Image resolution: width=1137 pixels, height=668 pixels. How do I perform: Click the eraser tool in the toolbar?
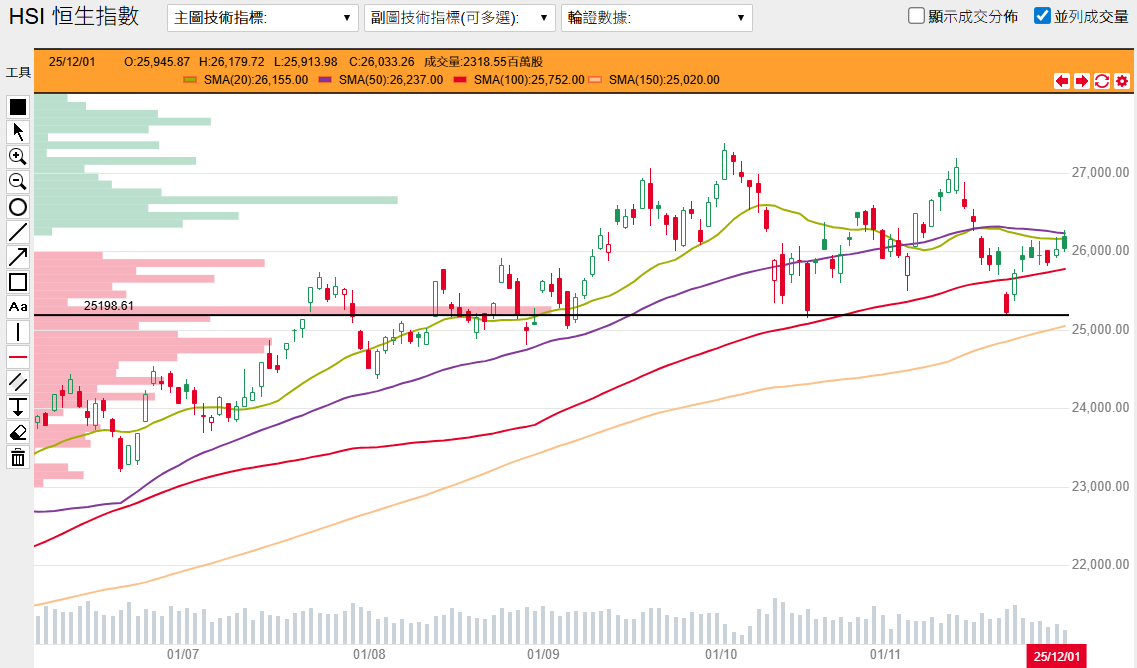[16, 432]
